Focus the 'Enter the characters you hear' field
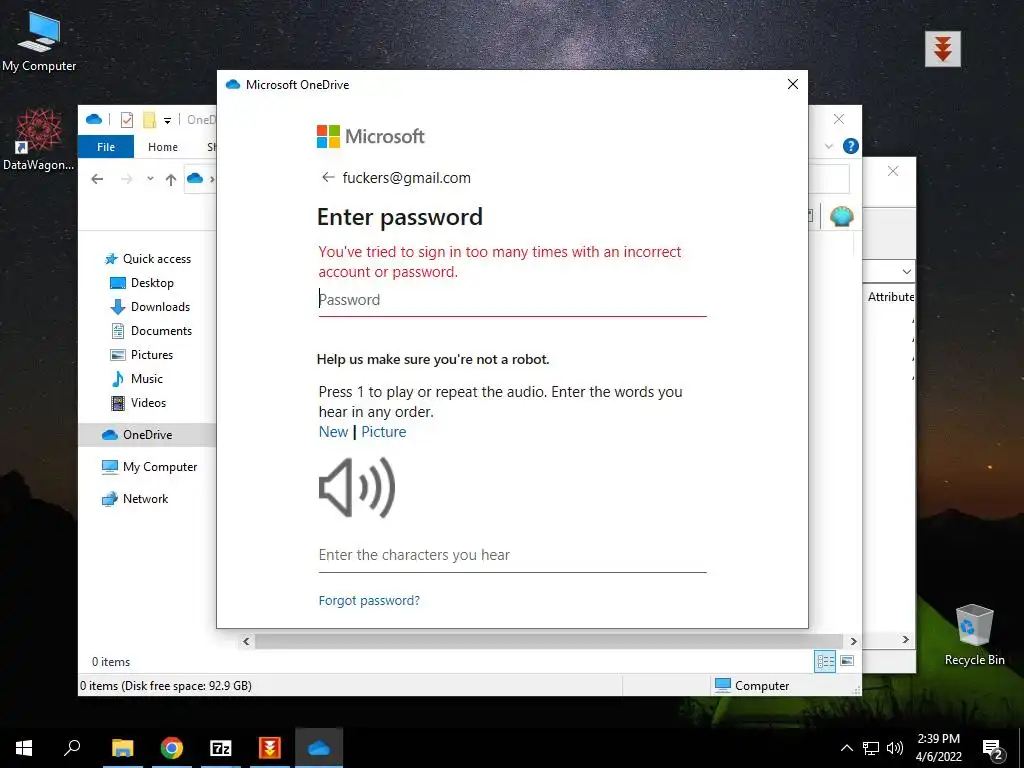Screen dimensions: 1024x768 click(x=512, y=555)
